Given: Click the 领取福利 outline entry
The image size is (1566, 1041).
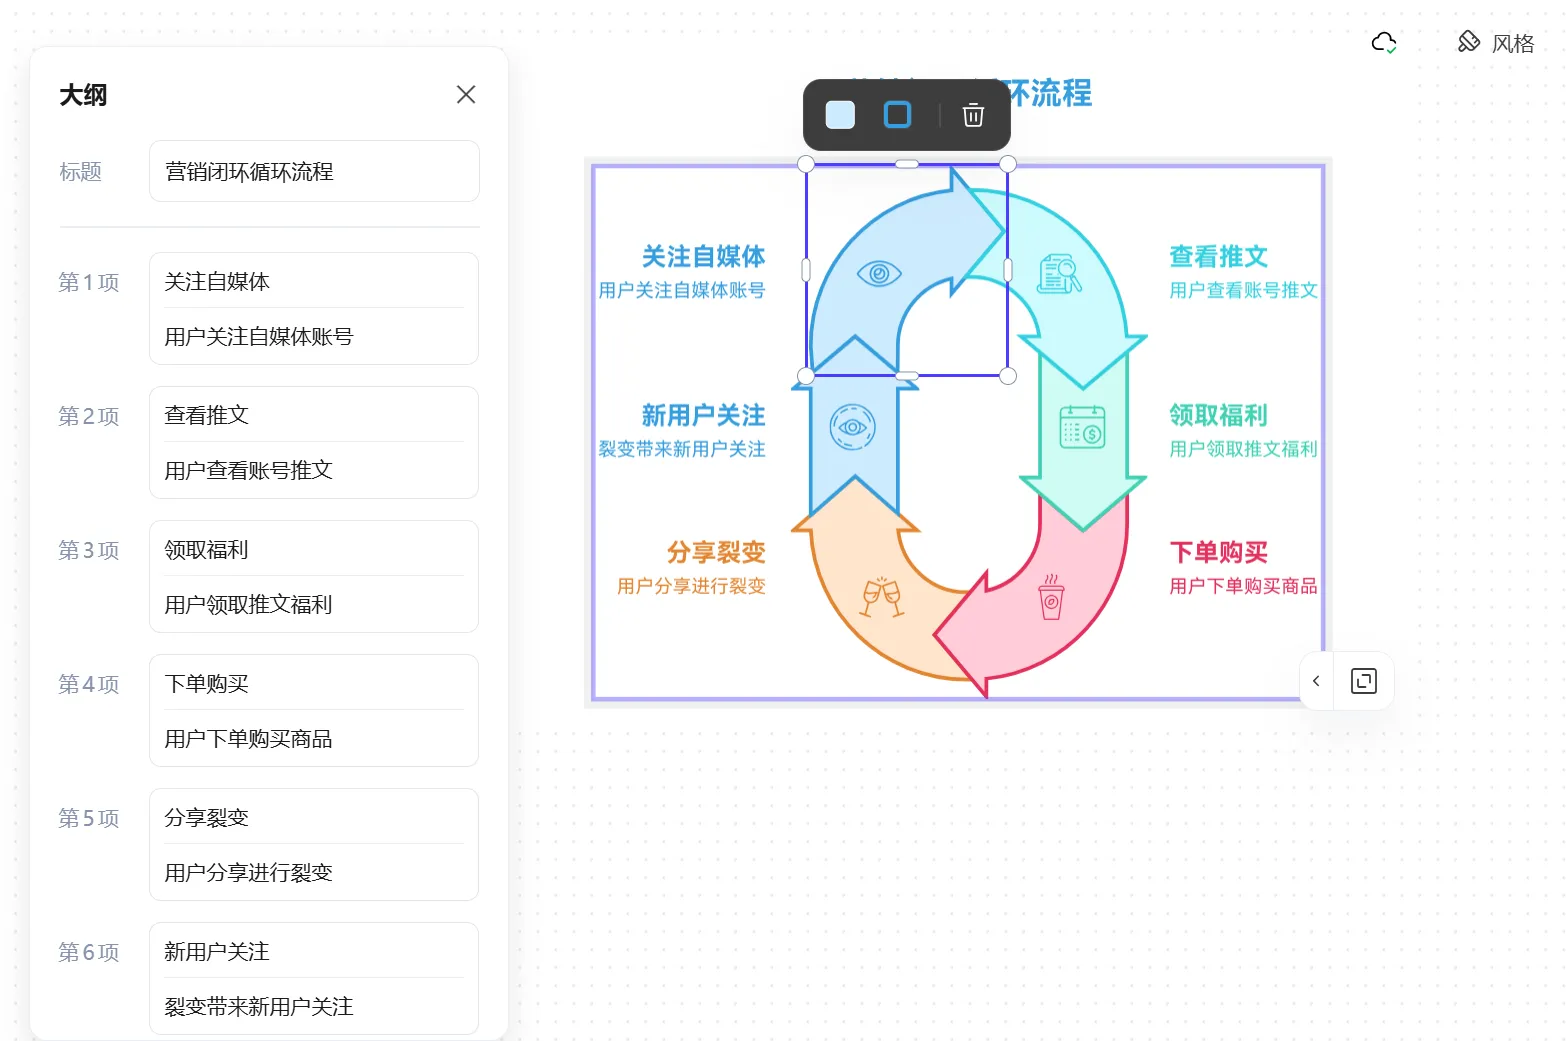Looking at the screenshot, I should [313, 550].
